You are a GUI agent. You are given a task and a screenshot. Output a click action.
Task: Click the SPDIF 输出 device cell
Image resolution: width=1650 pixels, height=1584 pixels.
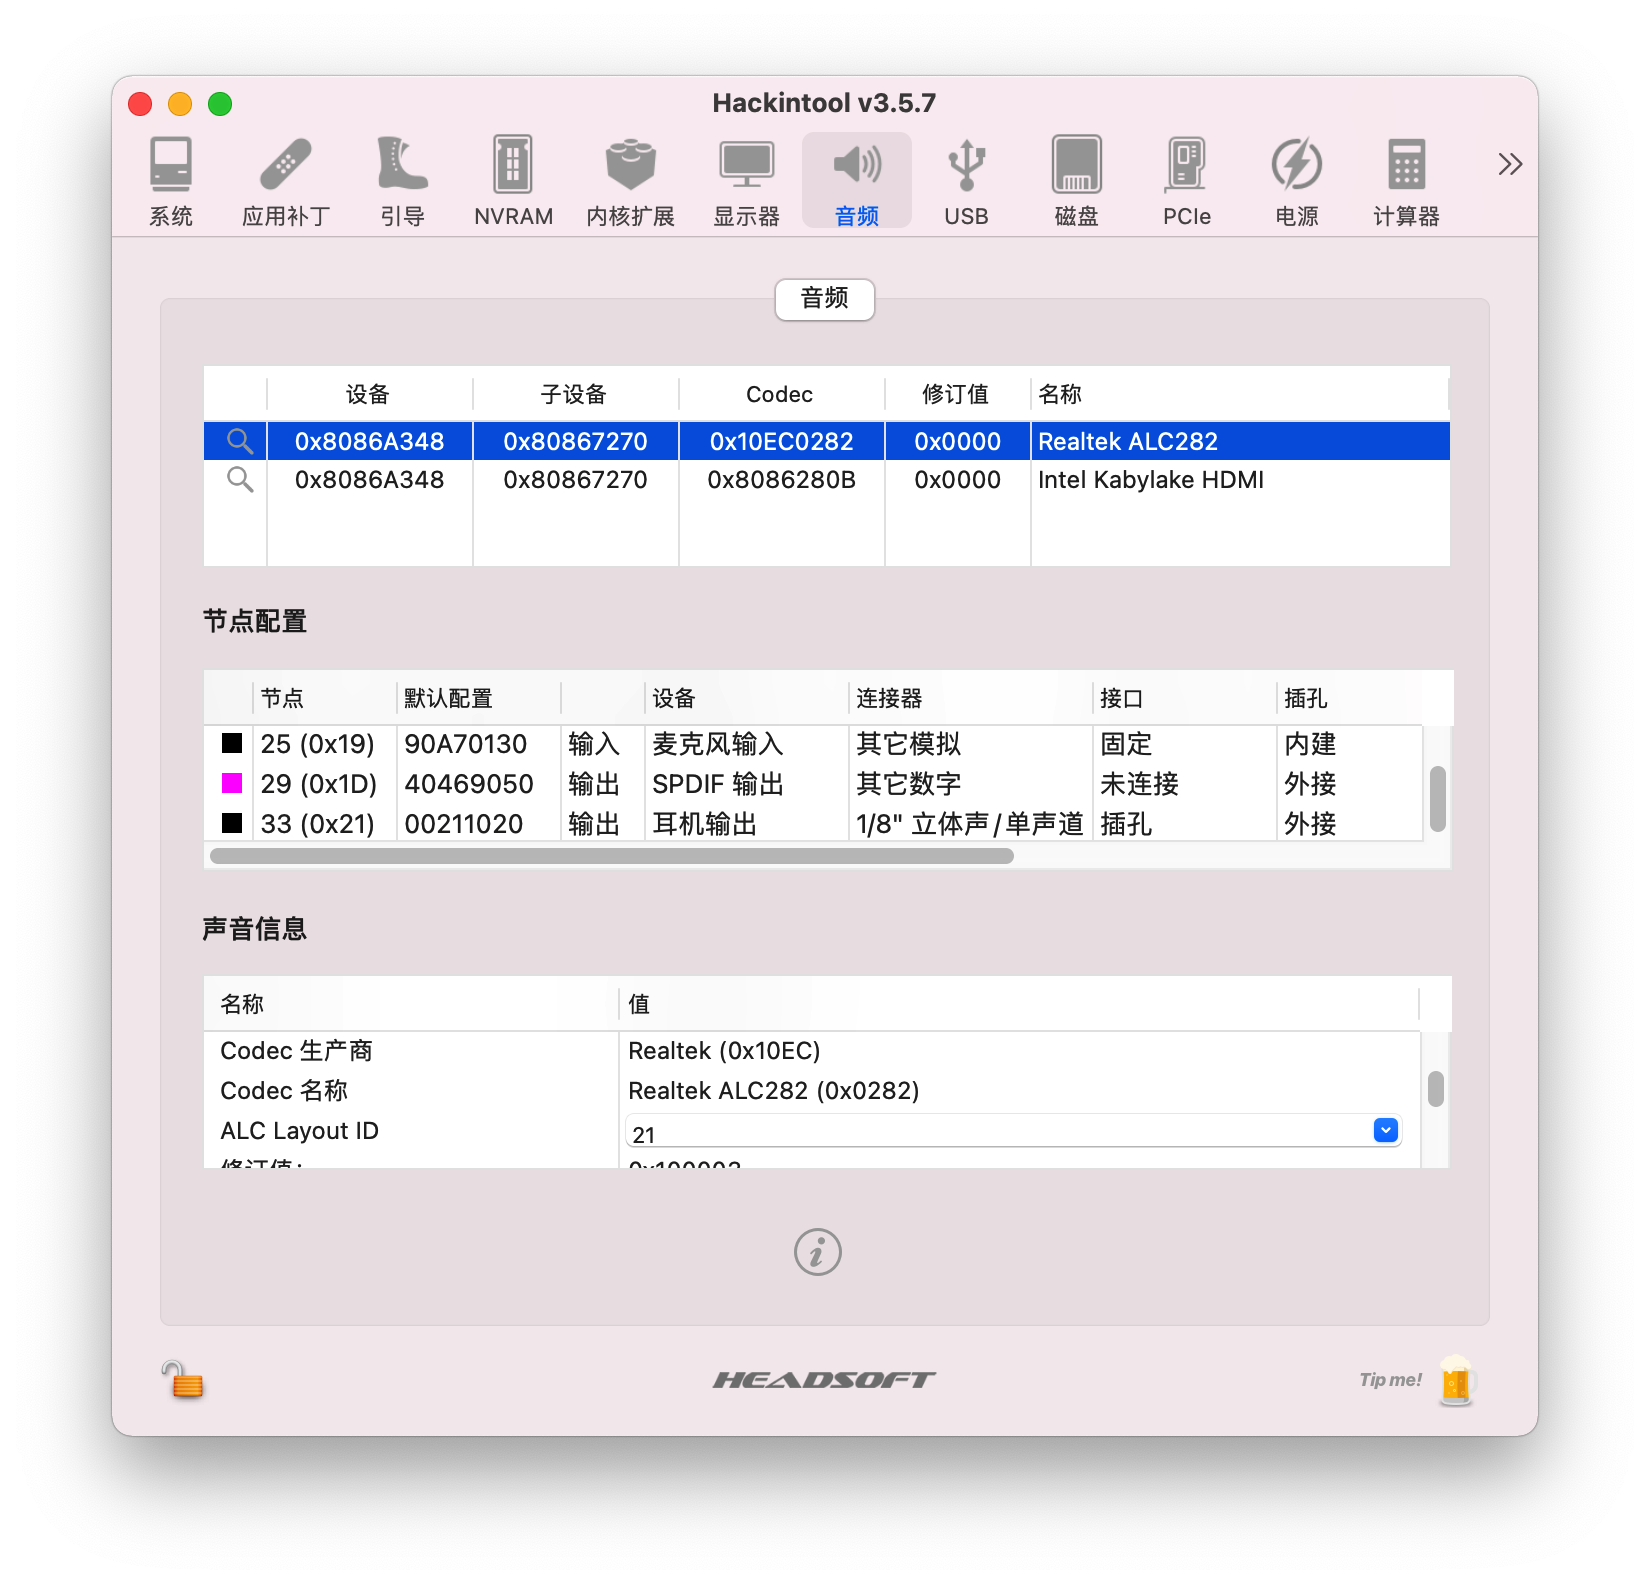718,784
